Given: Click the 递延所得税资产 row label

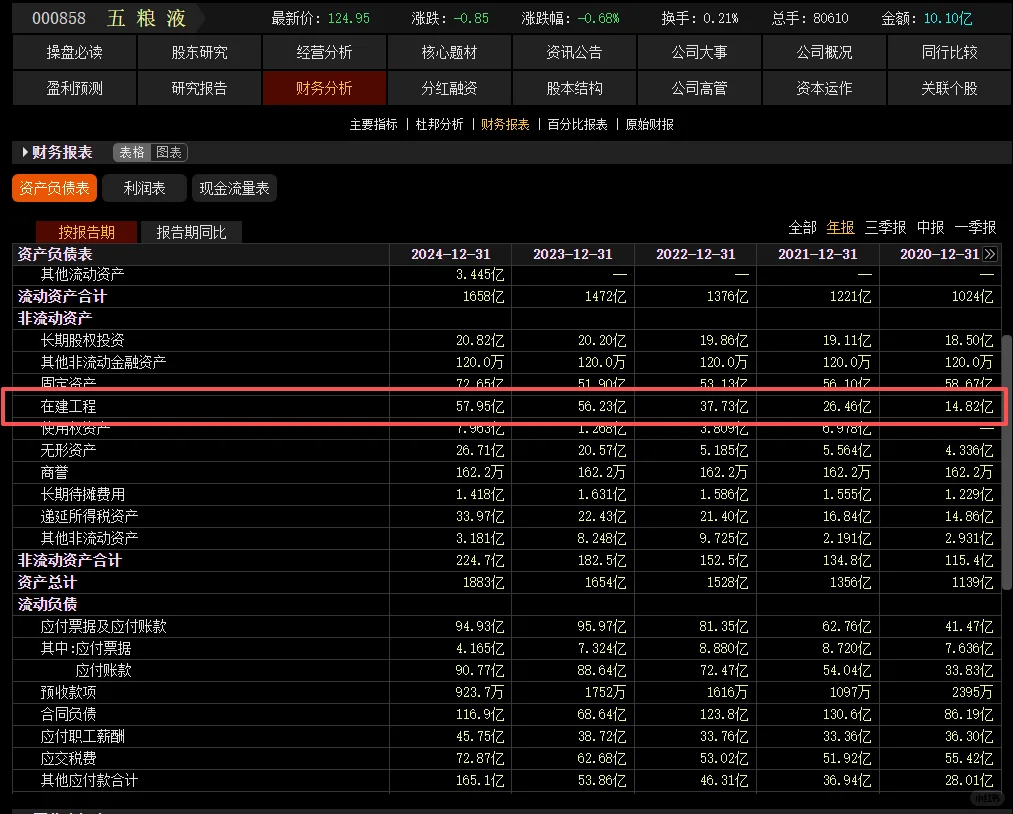Looking at the screenshot, I should pos(90,516).
